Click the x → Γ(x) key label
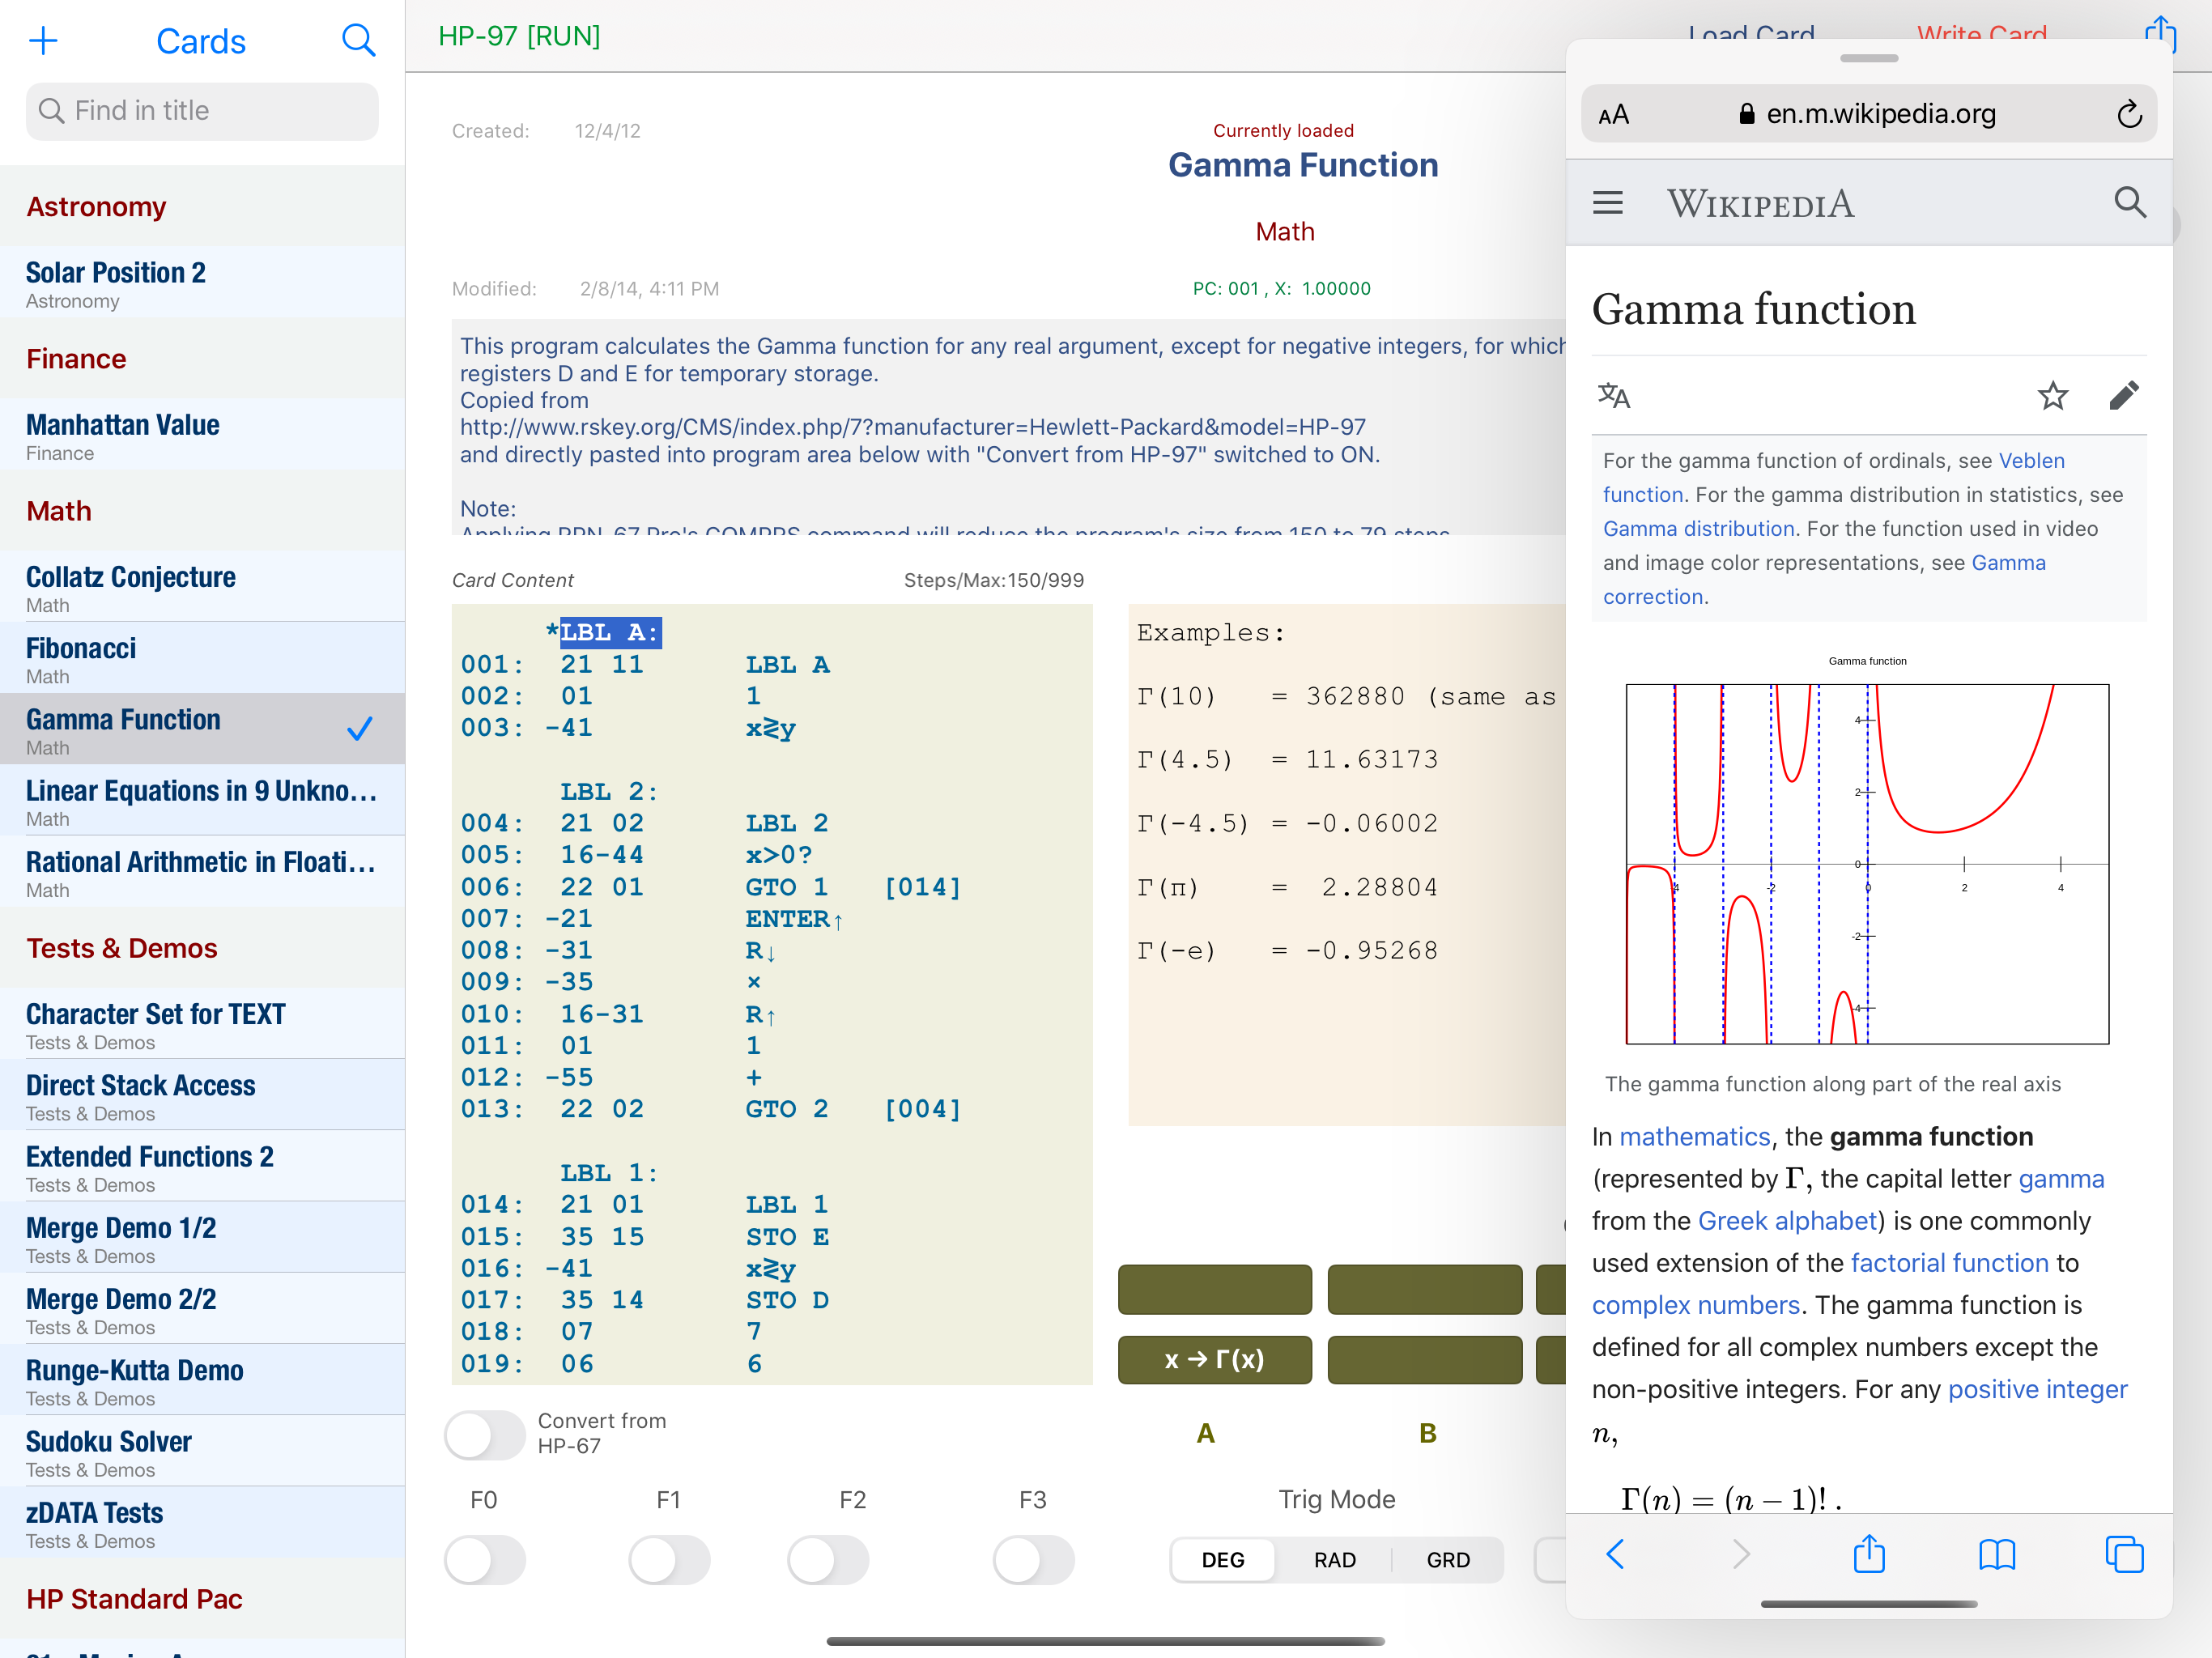Viewport: 2212px width, 1658px height. point(1214,1359)
